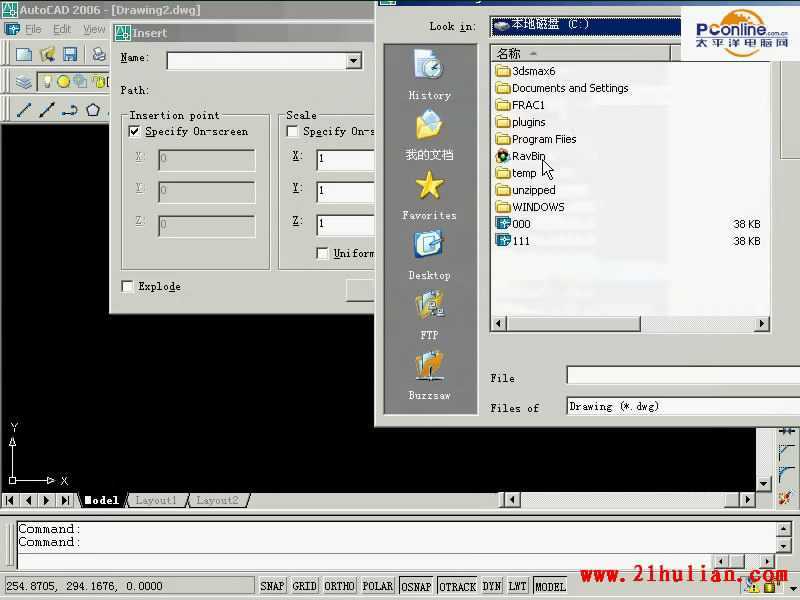Viewport: 800px width, 600px height.
Task: Click the file list horizontal scrollbar thumb
Action: tap(573, 323)
